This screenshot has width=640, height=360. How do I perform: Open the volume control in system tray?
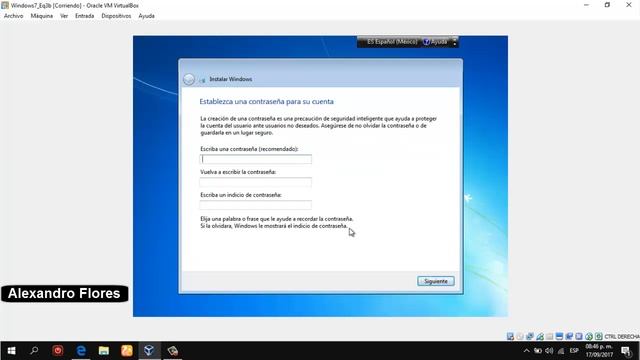coord(549,351)
